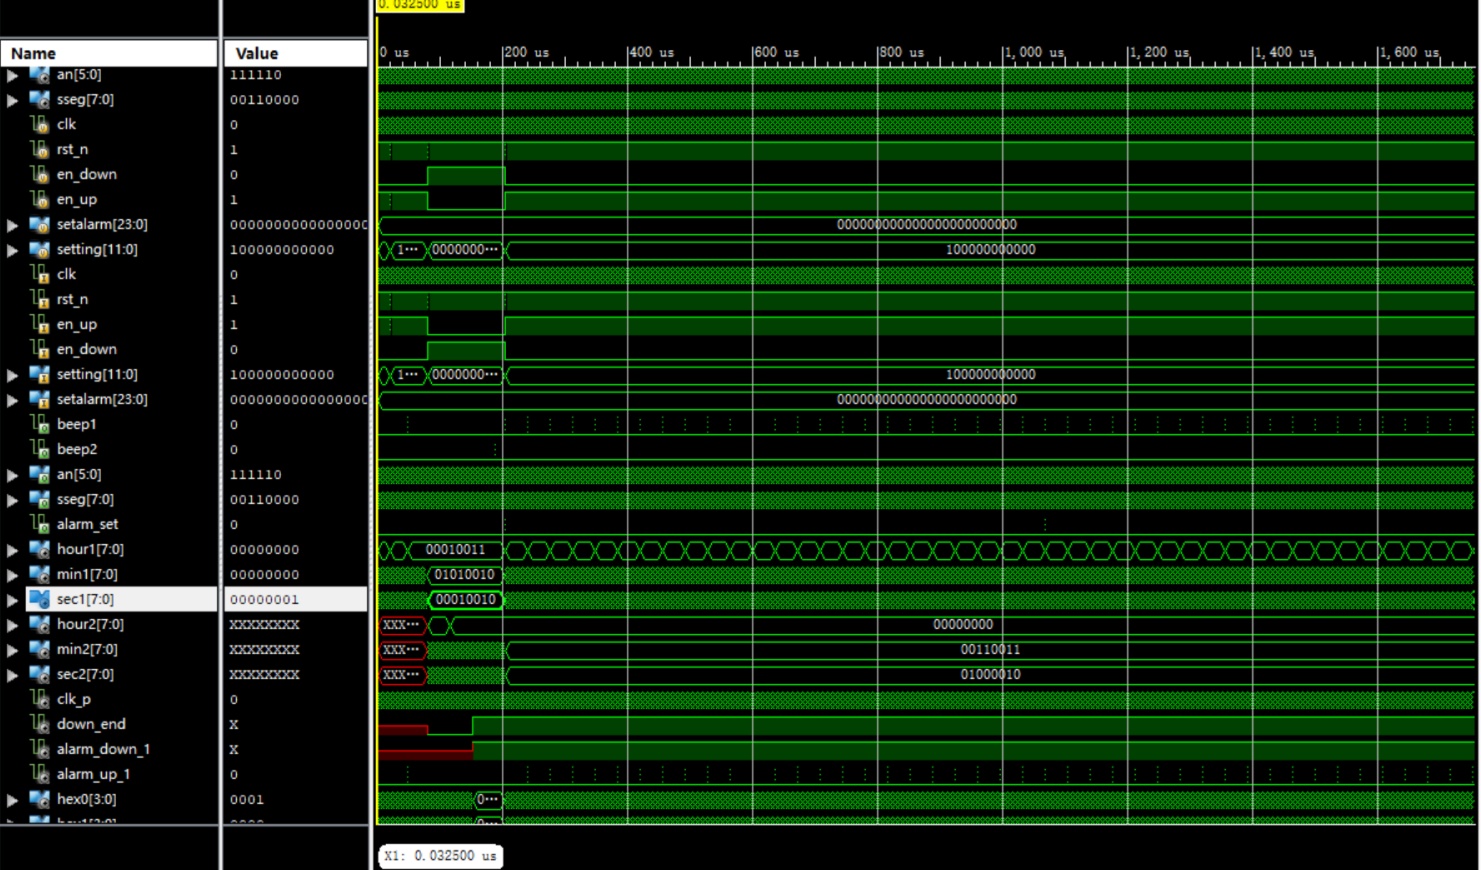
Task: Select the alarm_set signal name
Action: [87, 524]
